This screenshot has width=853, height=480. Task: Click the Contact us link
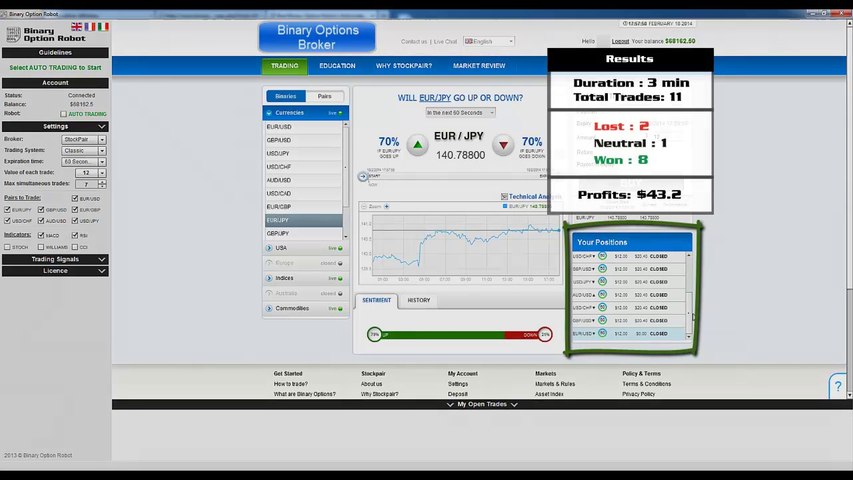click(x=414, y=41)
